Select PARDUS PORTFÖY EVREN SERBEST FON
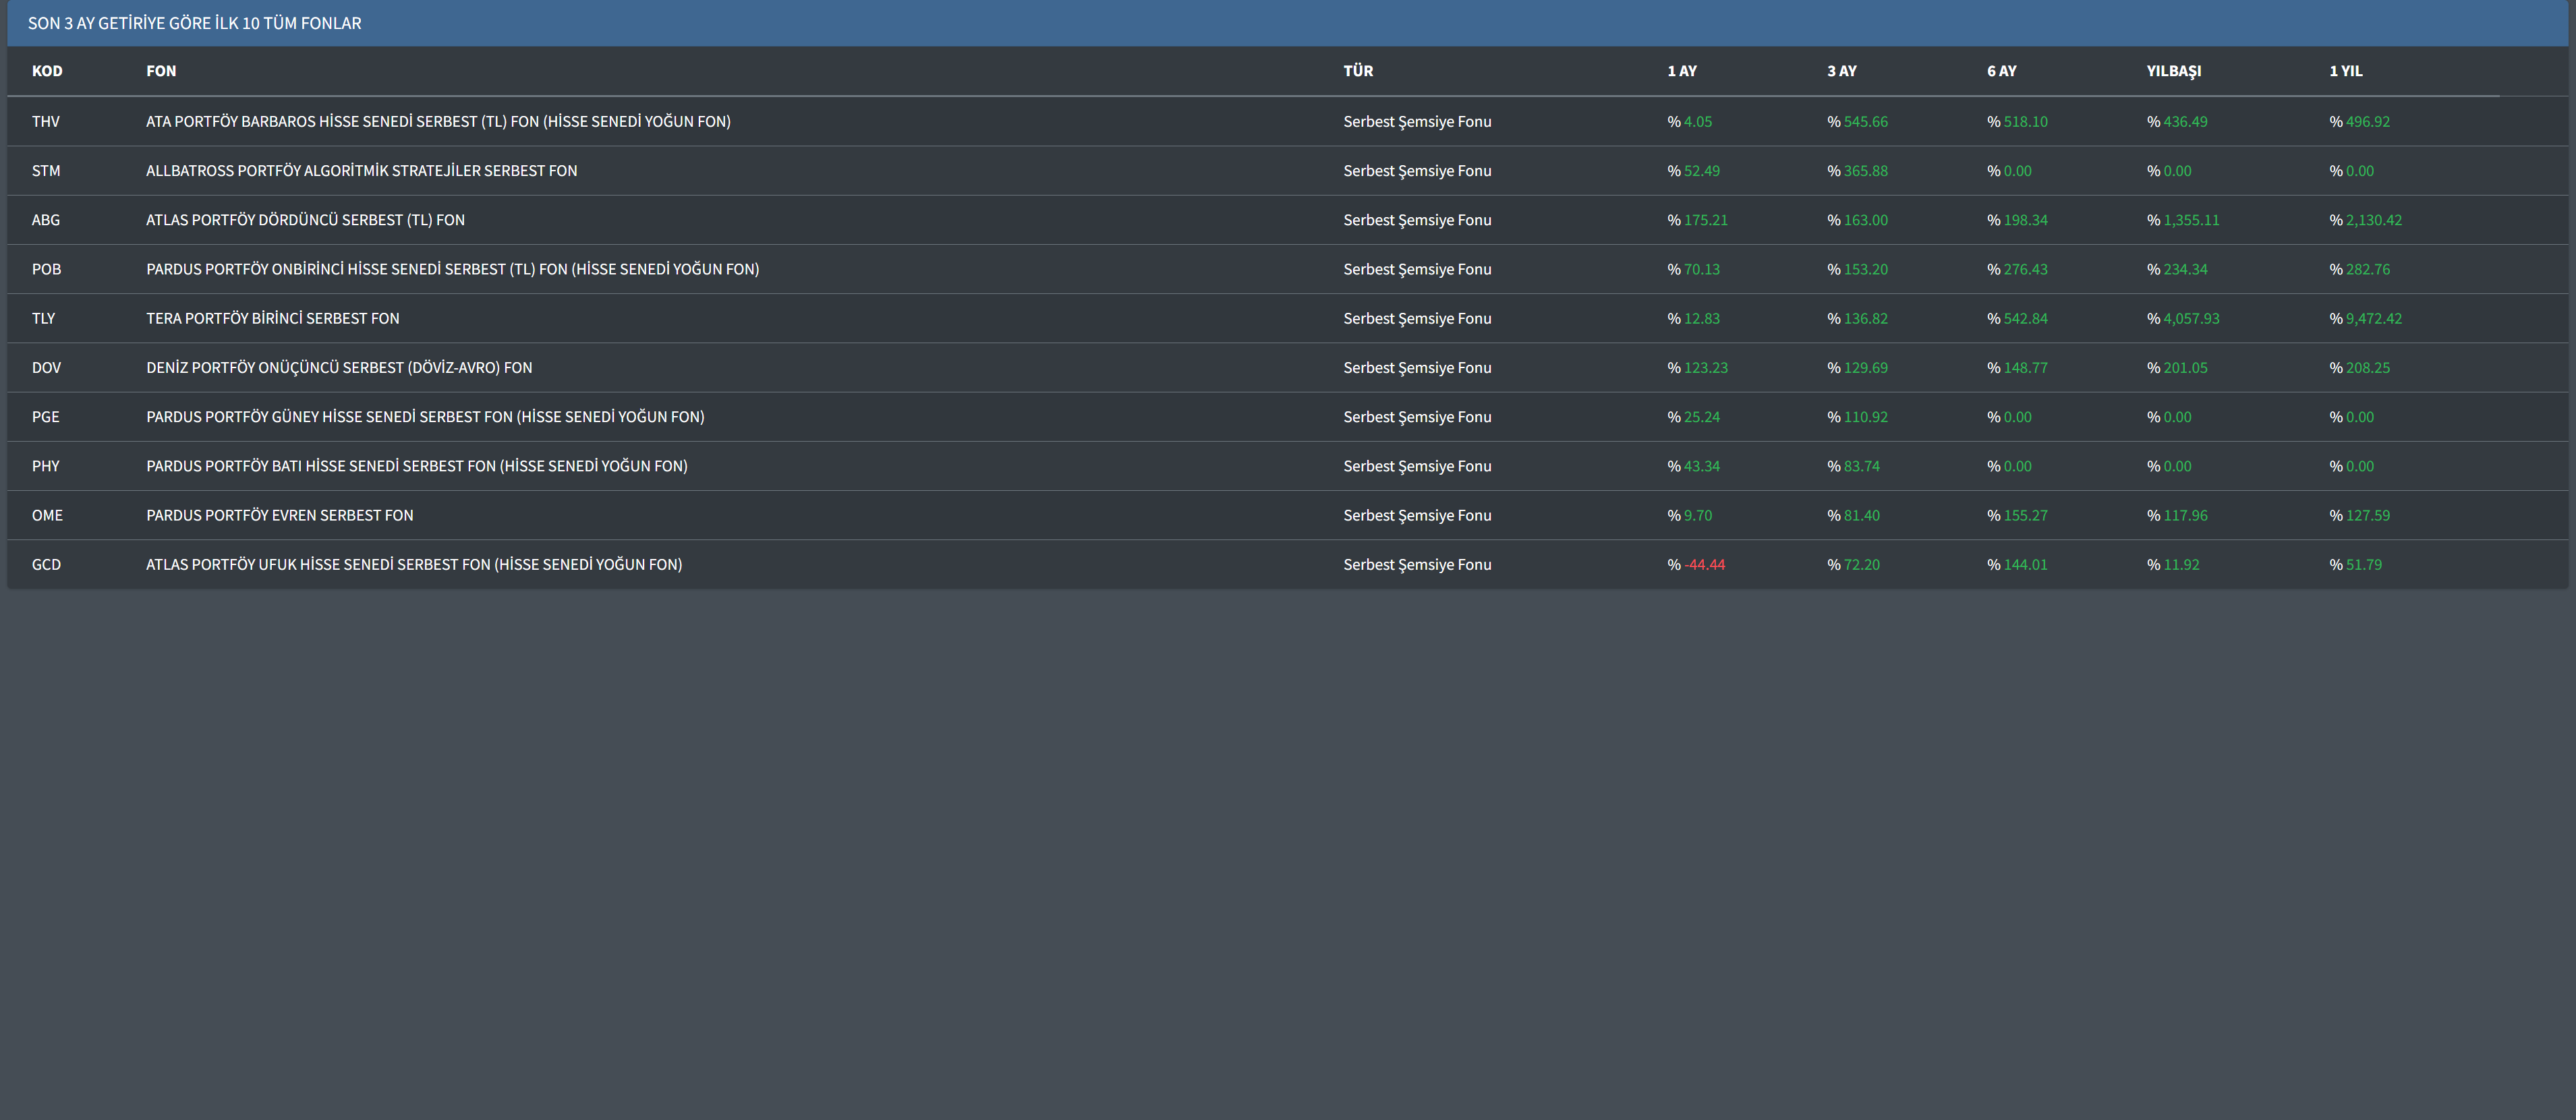The image size is (2576, 1120). pyautogui.click(x=279, y=515)
